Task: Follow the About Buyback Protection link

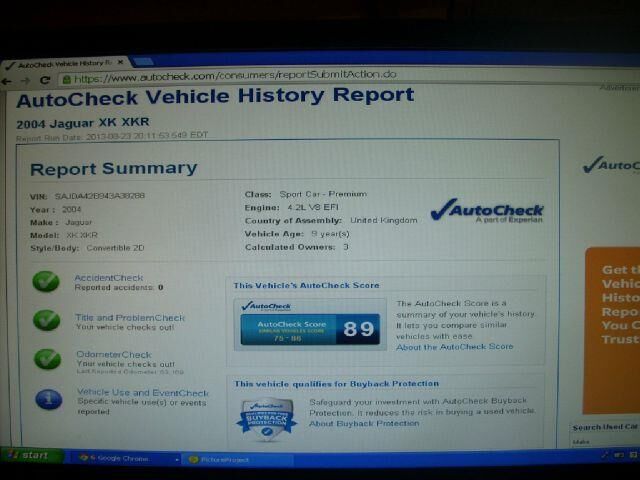Action: tap(364, 424)
